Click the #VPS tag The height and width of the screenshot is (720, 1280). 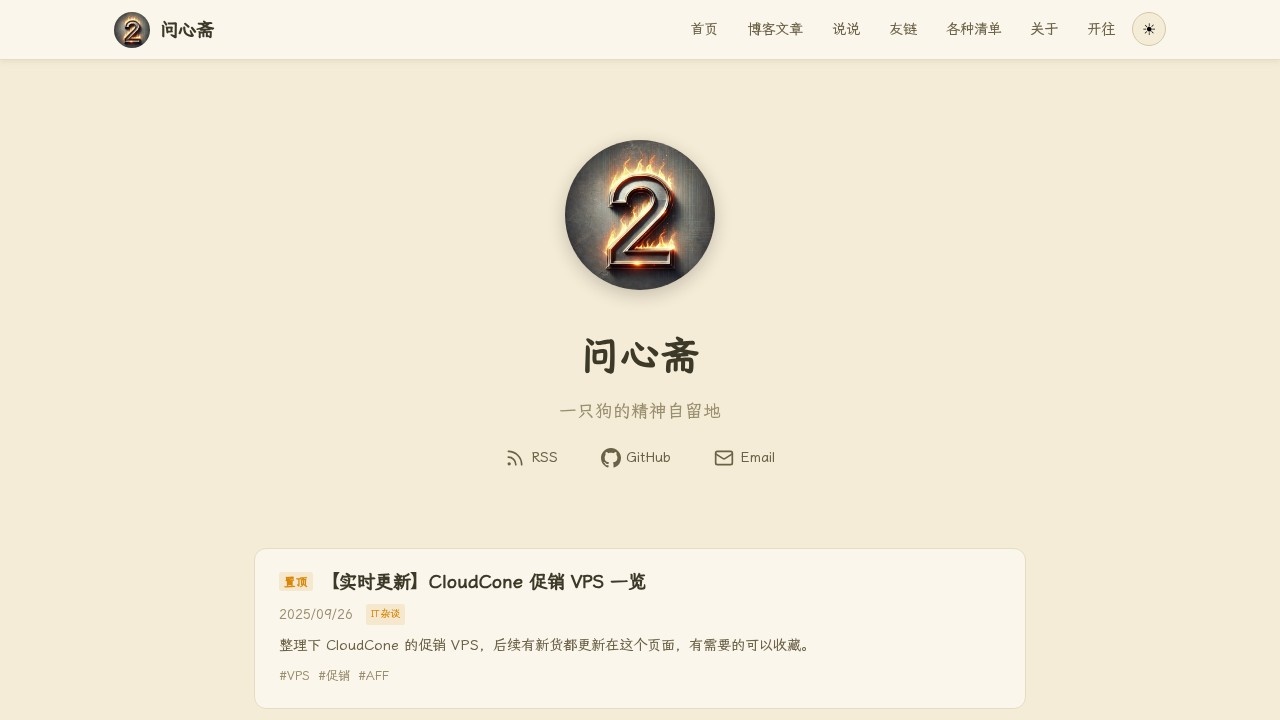(x=295, y=676)
